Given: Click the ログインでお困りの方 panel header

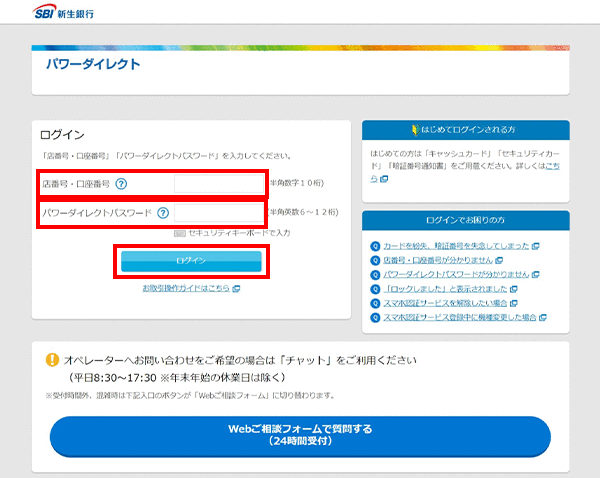Looking at the screenshot, I should click(x=466, y=220).
